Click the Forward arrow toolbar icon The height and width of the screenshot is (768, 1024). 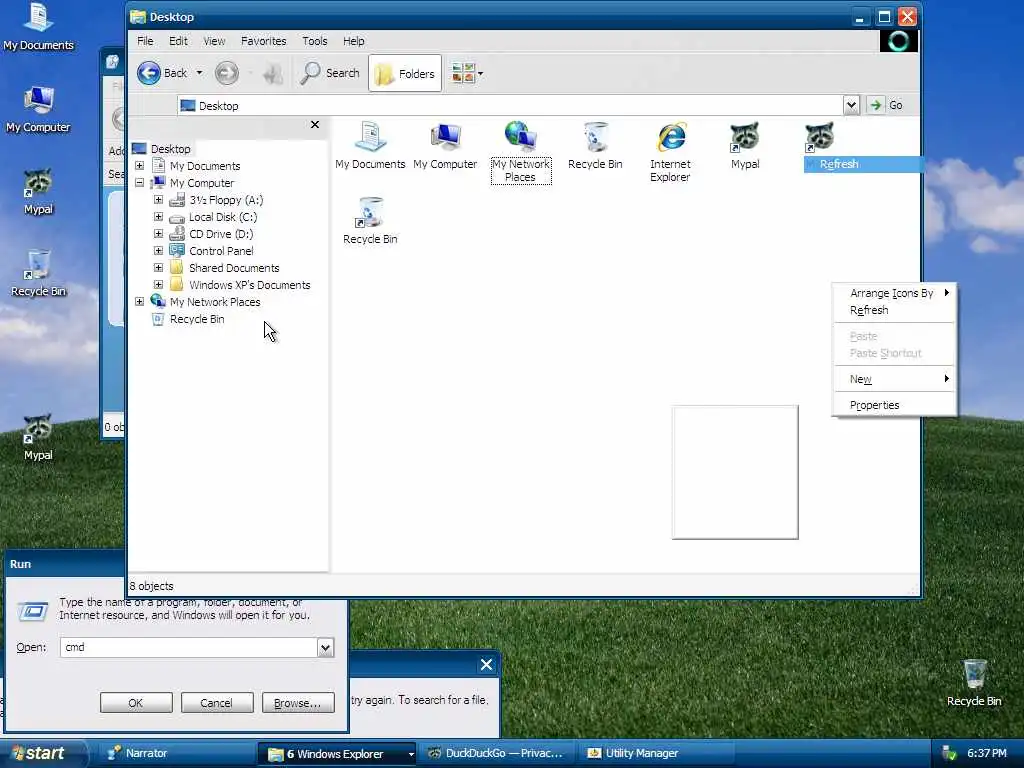tap(227, 73)
